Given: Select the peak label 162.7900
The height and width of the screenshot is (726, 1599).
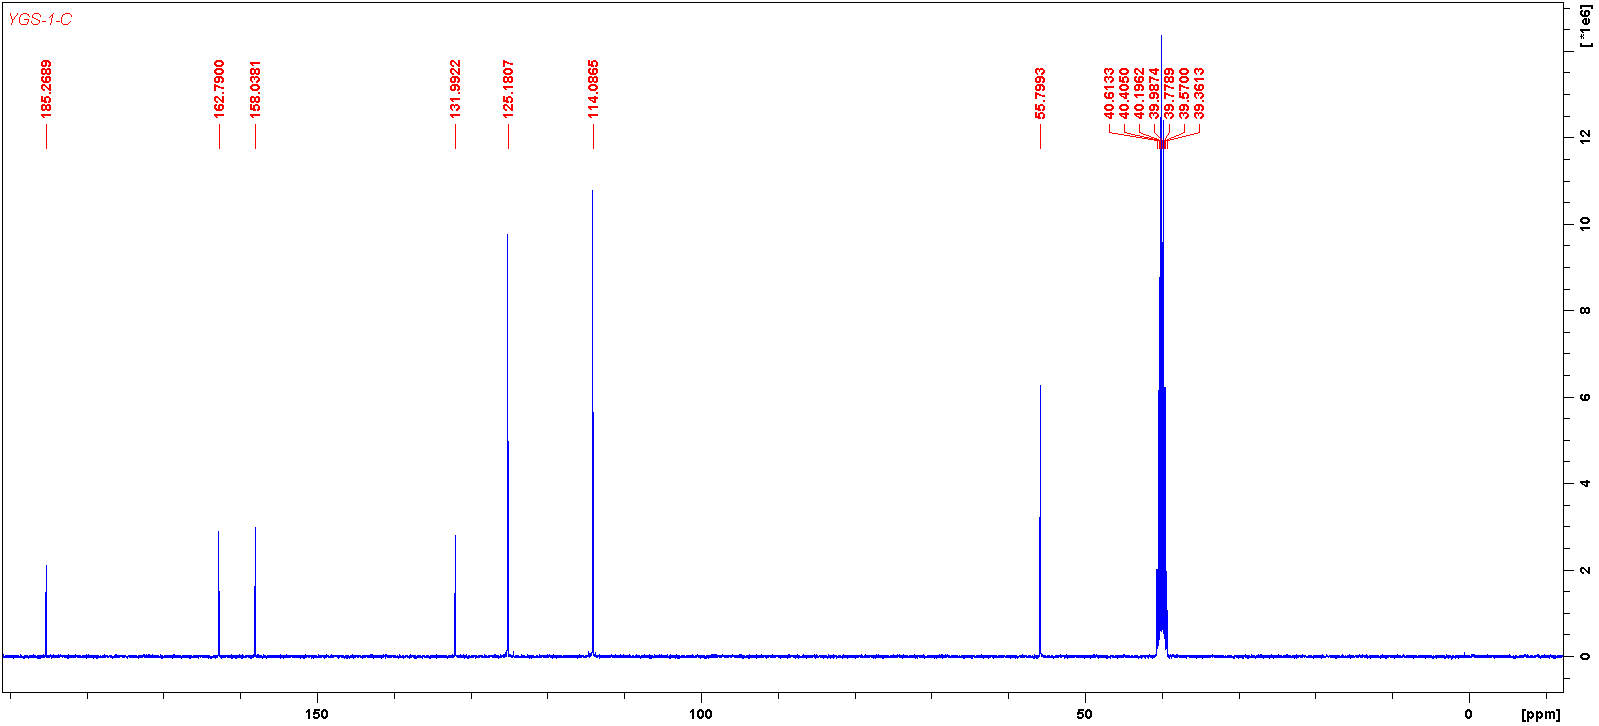Looking at the screenshot, I should tap(219, 89).
